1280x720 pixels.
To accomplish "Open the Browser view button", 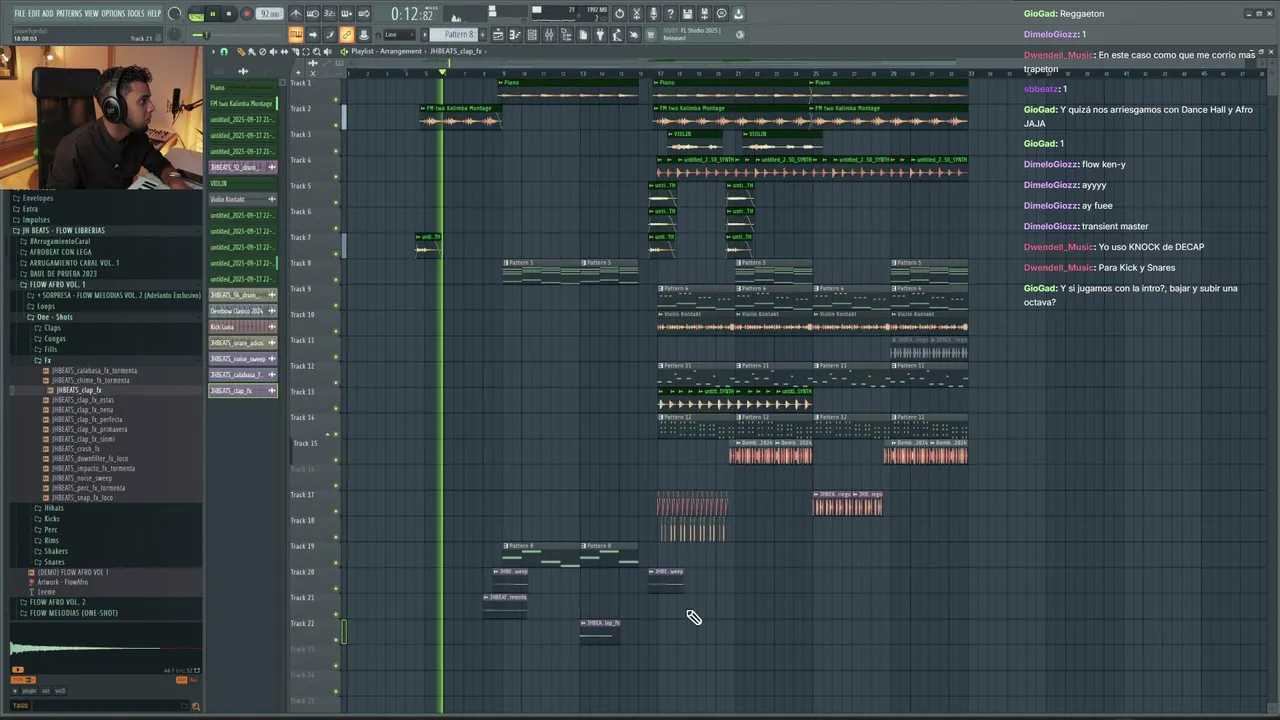I will tap(566, 35).
